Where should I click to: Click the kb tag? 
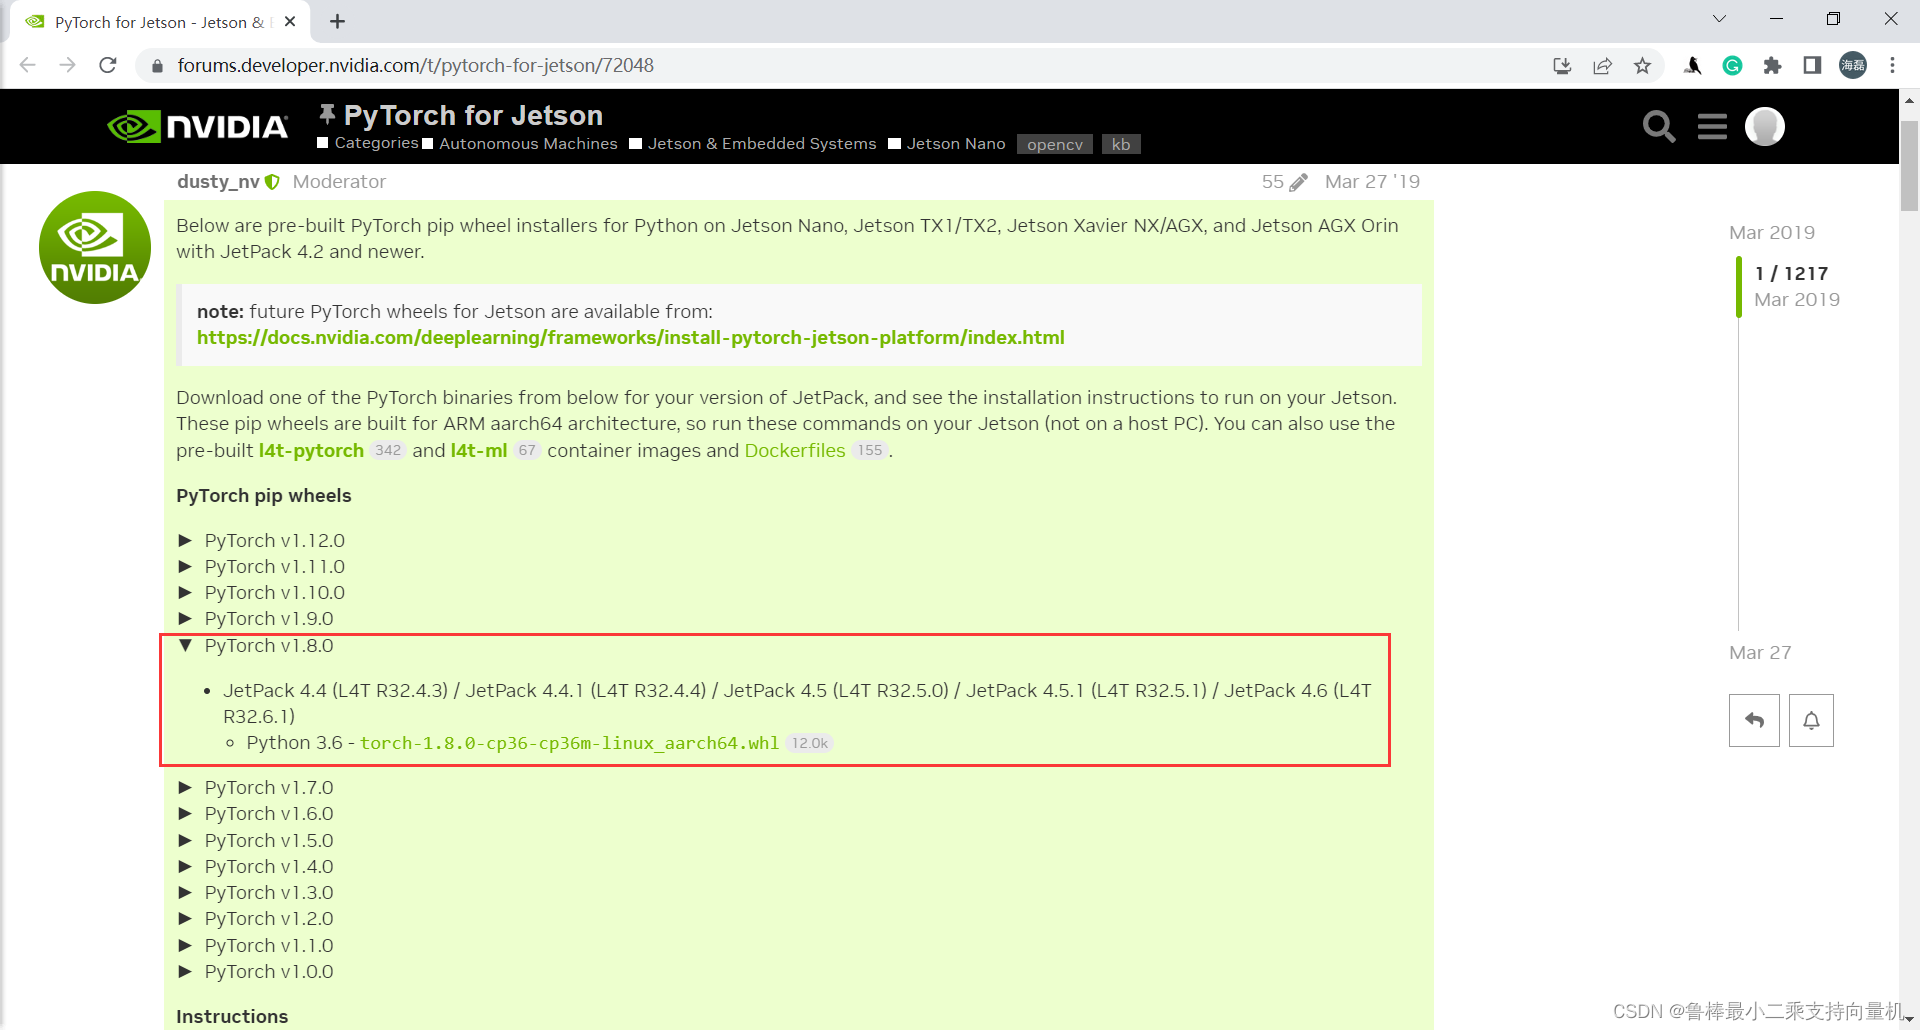pos(1121,144)
